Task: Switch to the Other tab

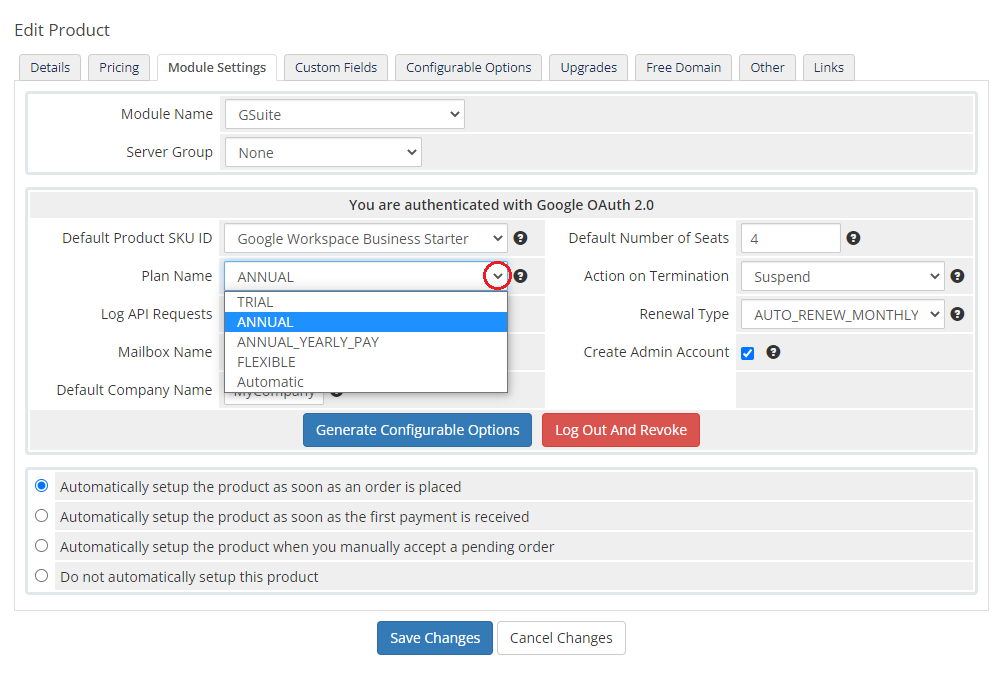Action: click(767, 67)
